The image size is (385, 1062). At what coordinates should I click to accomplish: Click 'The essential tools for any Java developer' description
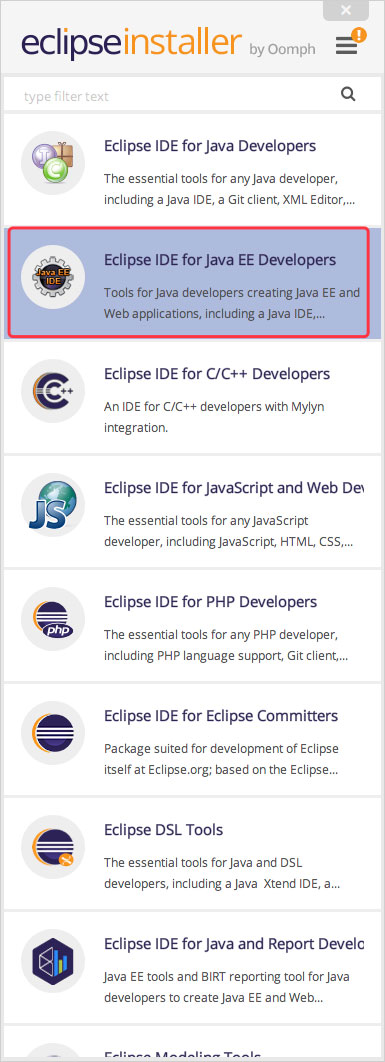(x=229, y=190)
